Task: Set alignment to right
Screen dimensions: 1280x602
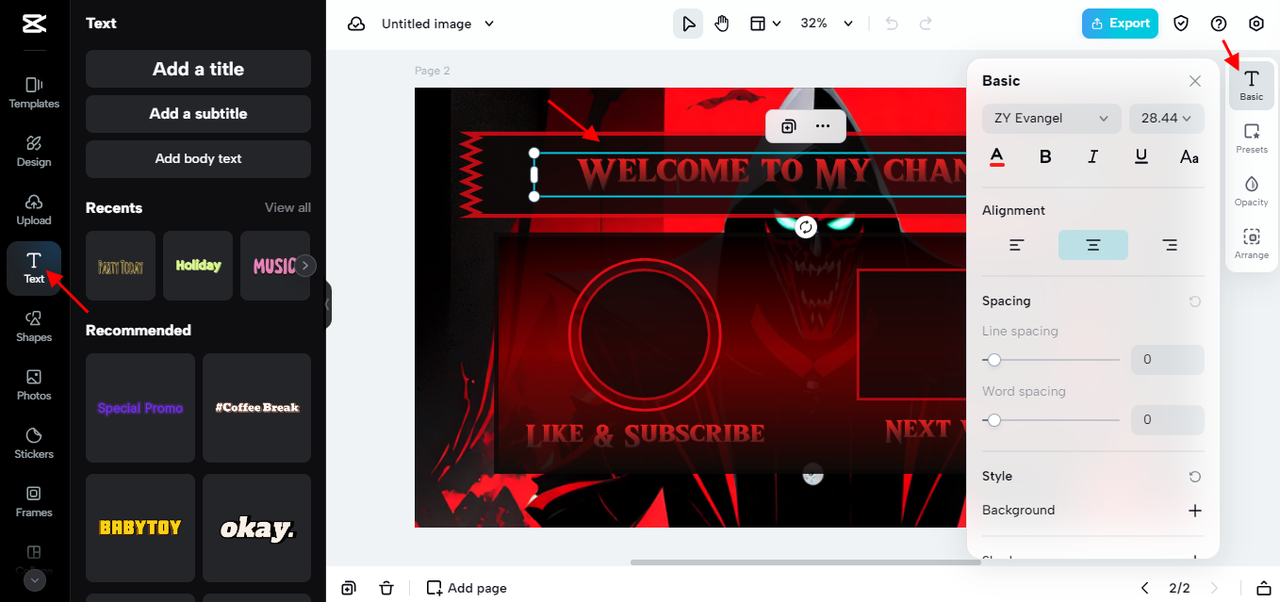Action: 1169,245
